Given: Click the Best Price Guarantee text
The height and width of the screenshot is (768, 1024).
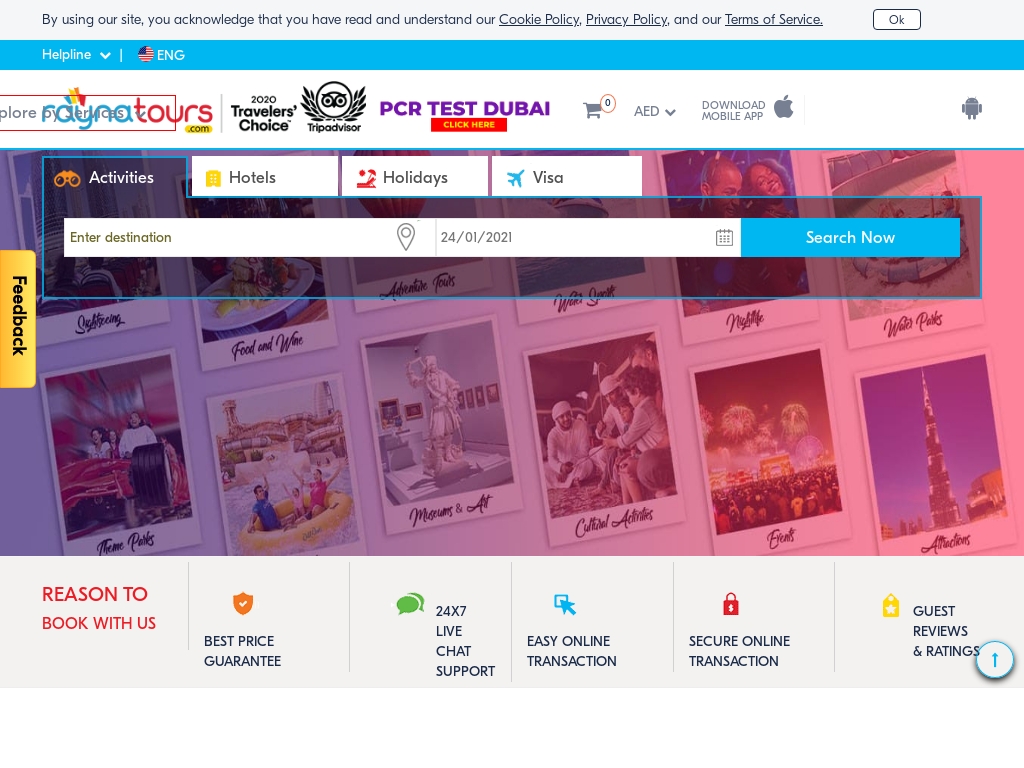Looking at the screenshot, I should (242, 651).
